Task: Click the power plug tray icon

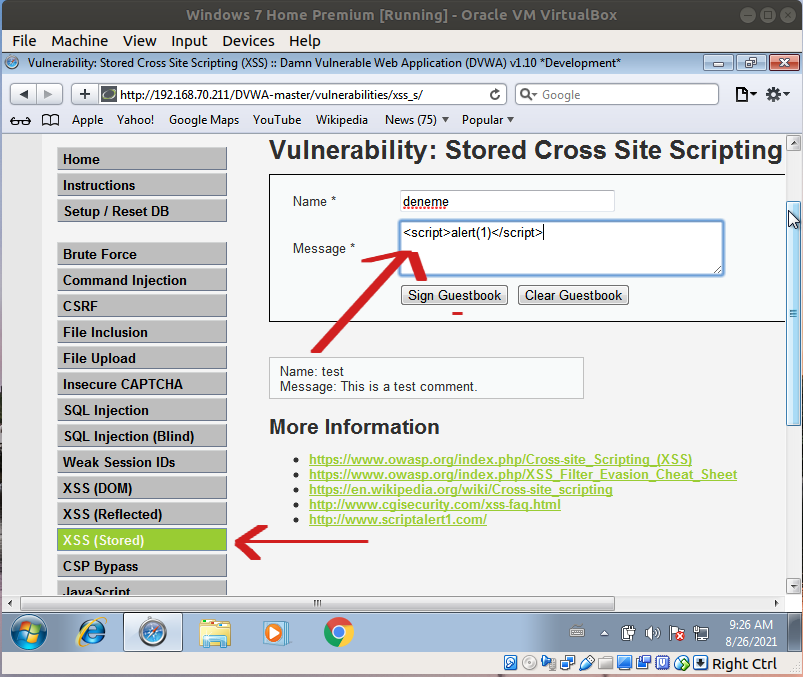Action: click(x=628, y=633)
